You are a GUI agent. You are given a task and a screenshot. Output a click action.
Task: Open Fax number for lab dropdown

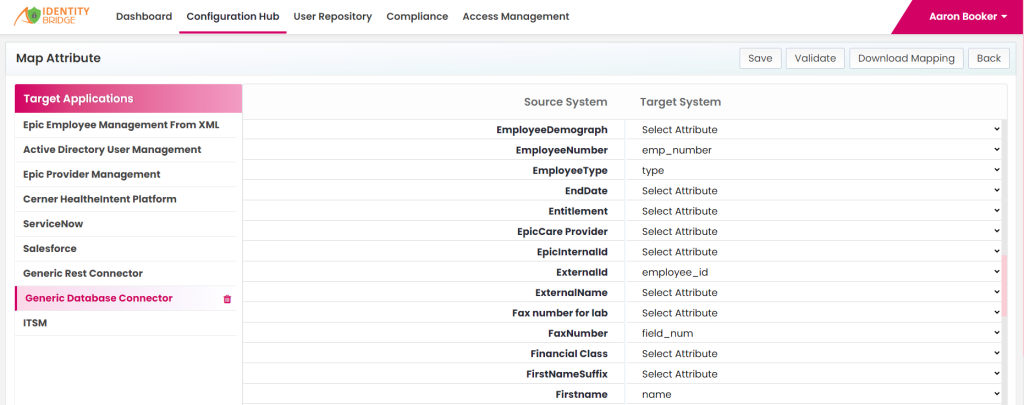click(816, 313)
